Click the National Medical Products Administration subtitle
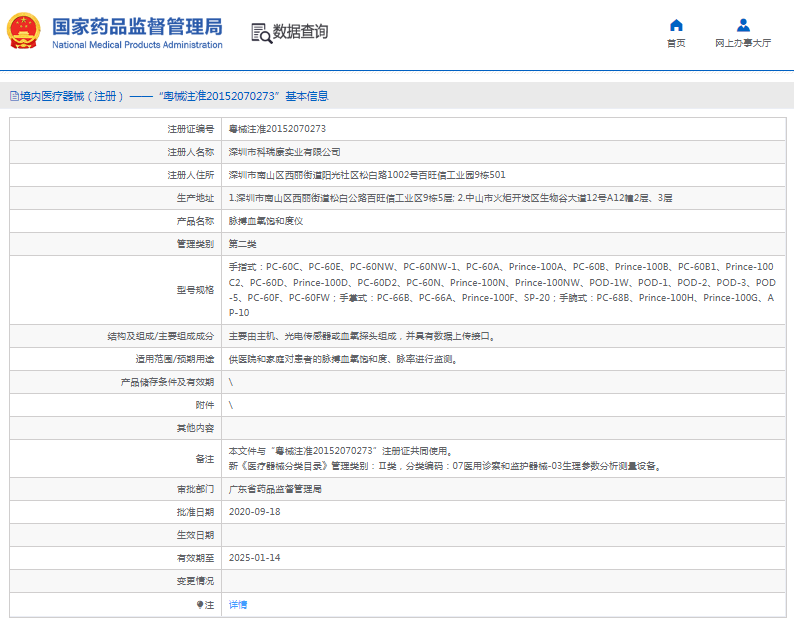This screenshot has height=621, width=794. [x=137, y=45]
